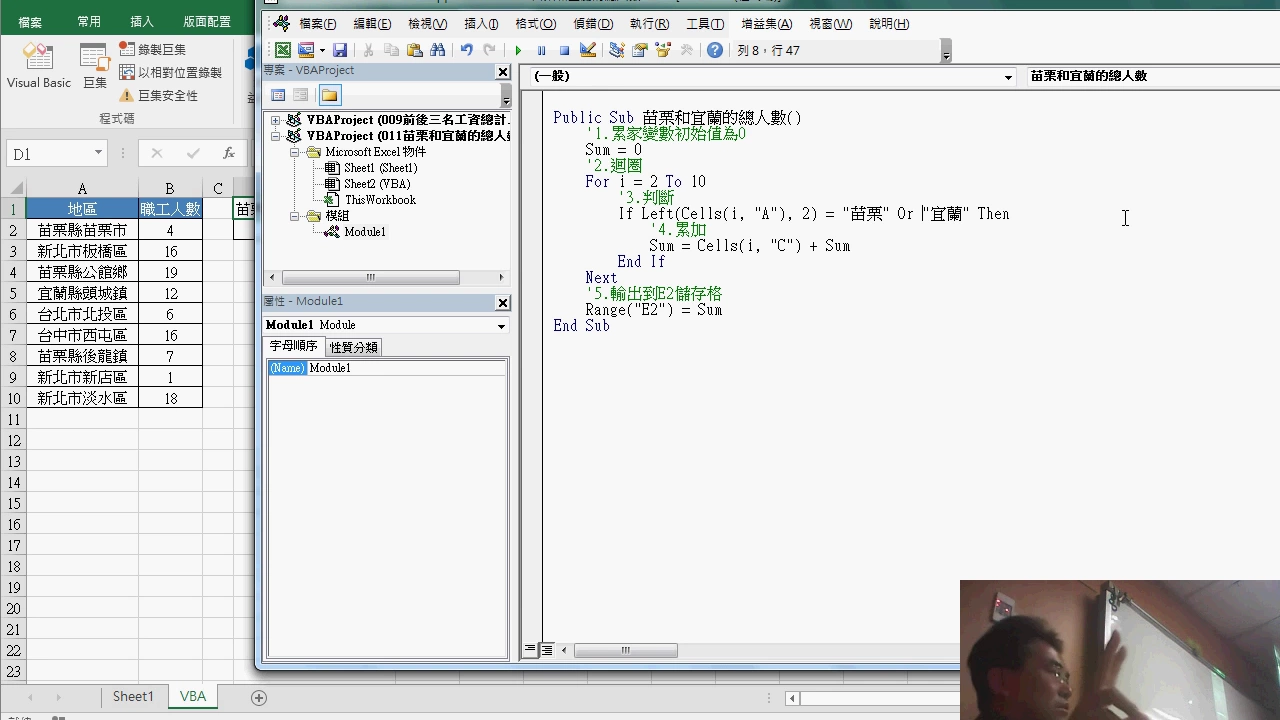The height and width of the screenshot is (720, 1280).
Task: Click View Code icon in project pane
Action: point(278,95)
